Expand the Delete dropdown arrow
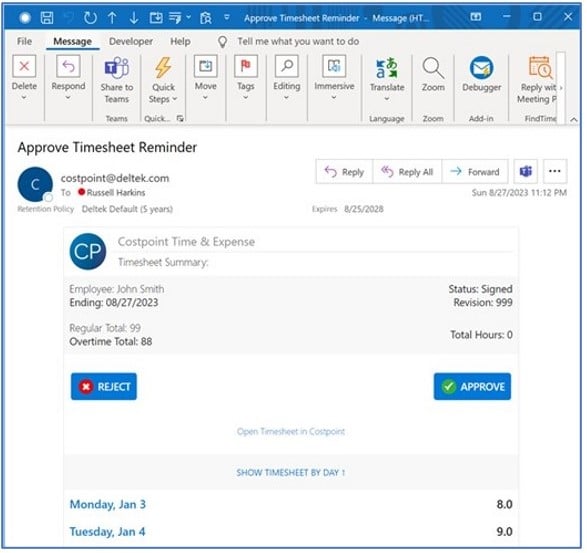Image resolution: width=587 pixels, height=553 pixels. tap(24, 98)
